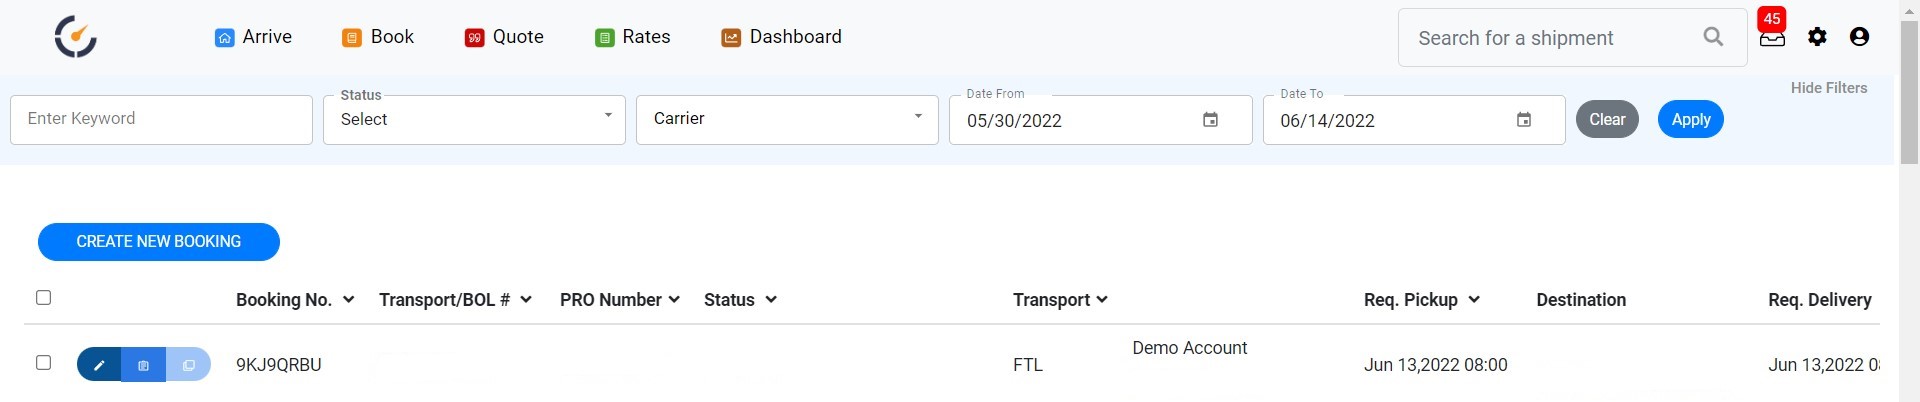Screen dimensions: 1920x402
Task: Click the magnifier icon in the shipment search
Action: pos(1713,37)
